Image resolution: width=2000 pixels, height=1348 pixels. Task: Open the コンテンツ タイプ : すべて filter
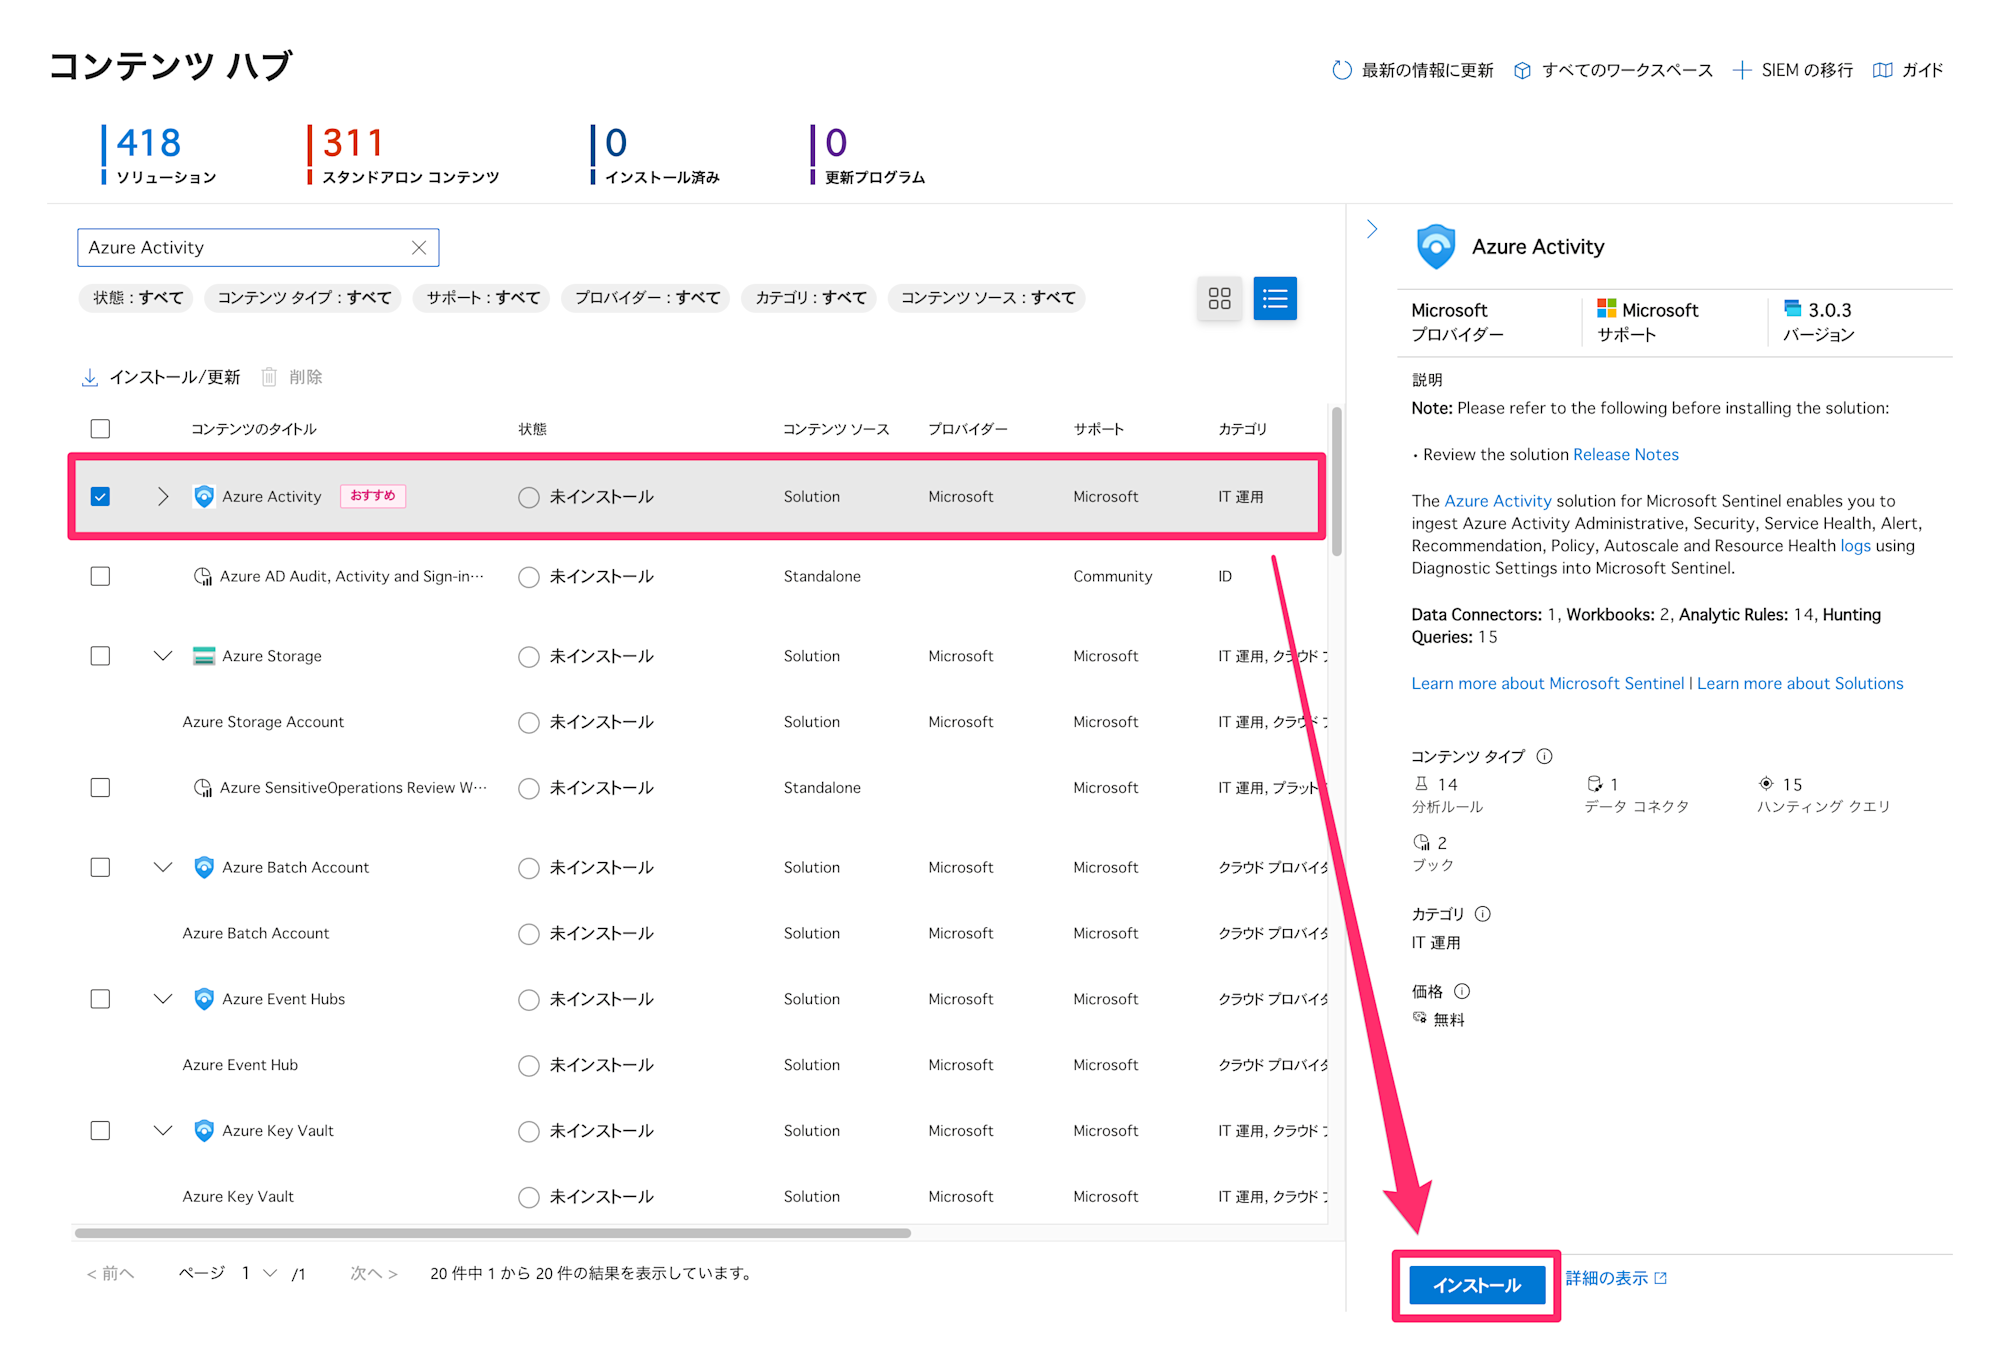303,298
